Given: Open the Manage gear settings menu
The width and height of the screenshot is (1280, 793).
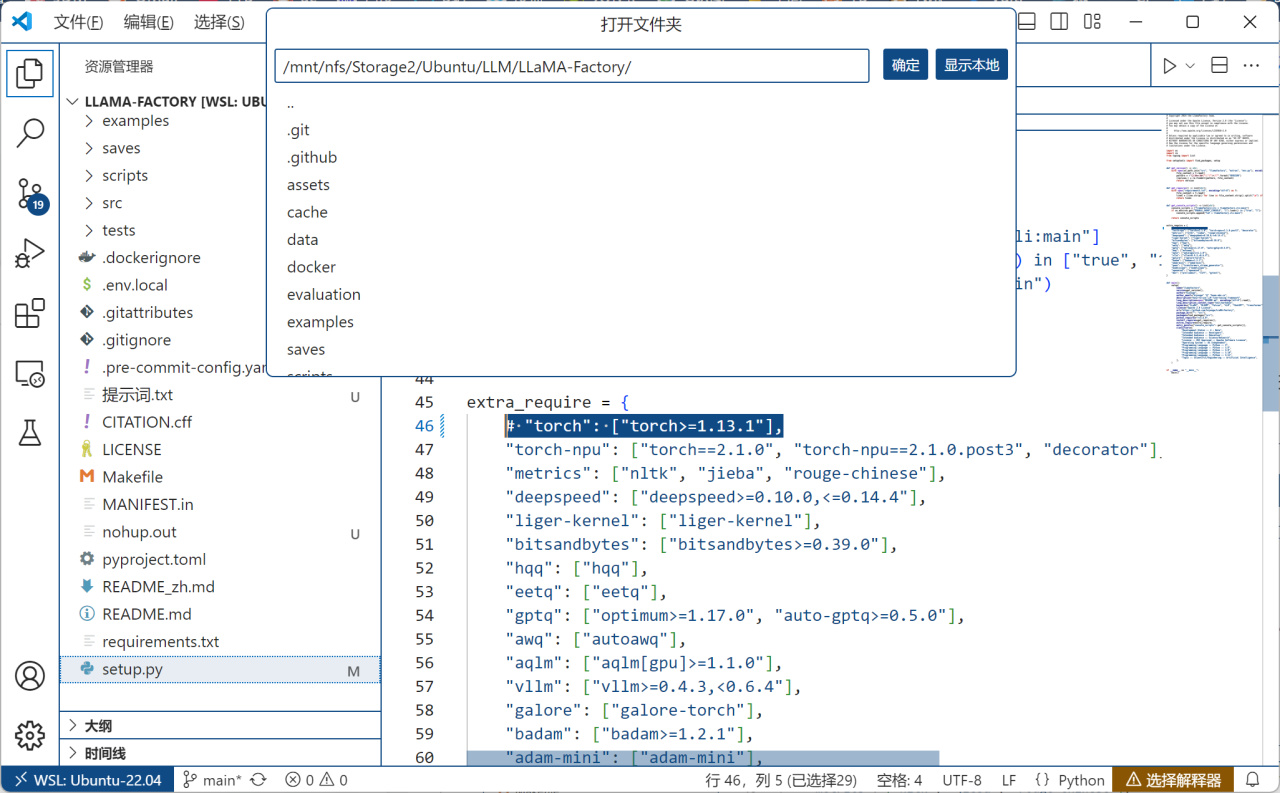Looking at the screenshot, I should point(30,736).
